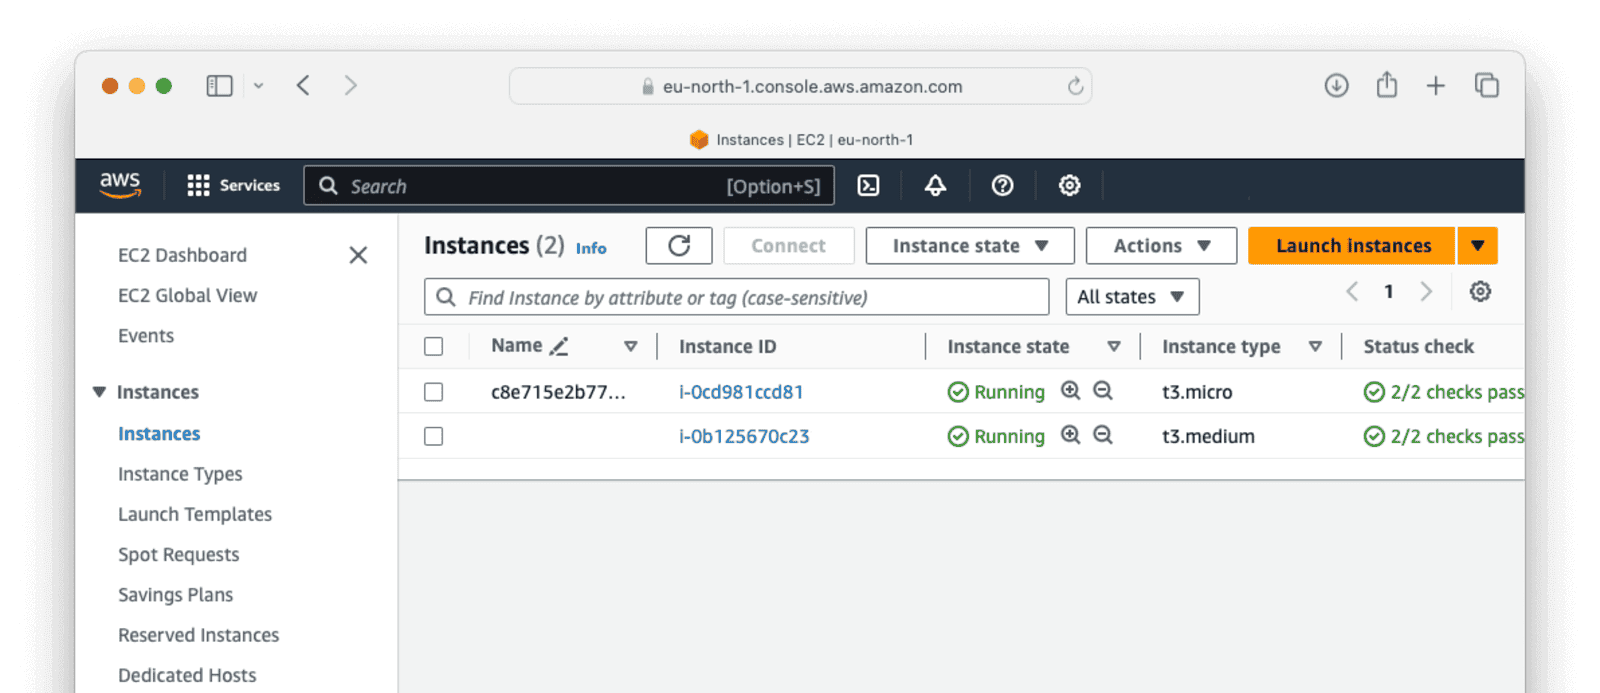Click the Launch instances button
The width and height of the screenshot is (1600, 693).
pos(1352,246)
